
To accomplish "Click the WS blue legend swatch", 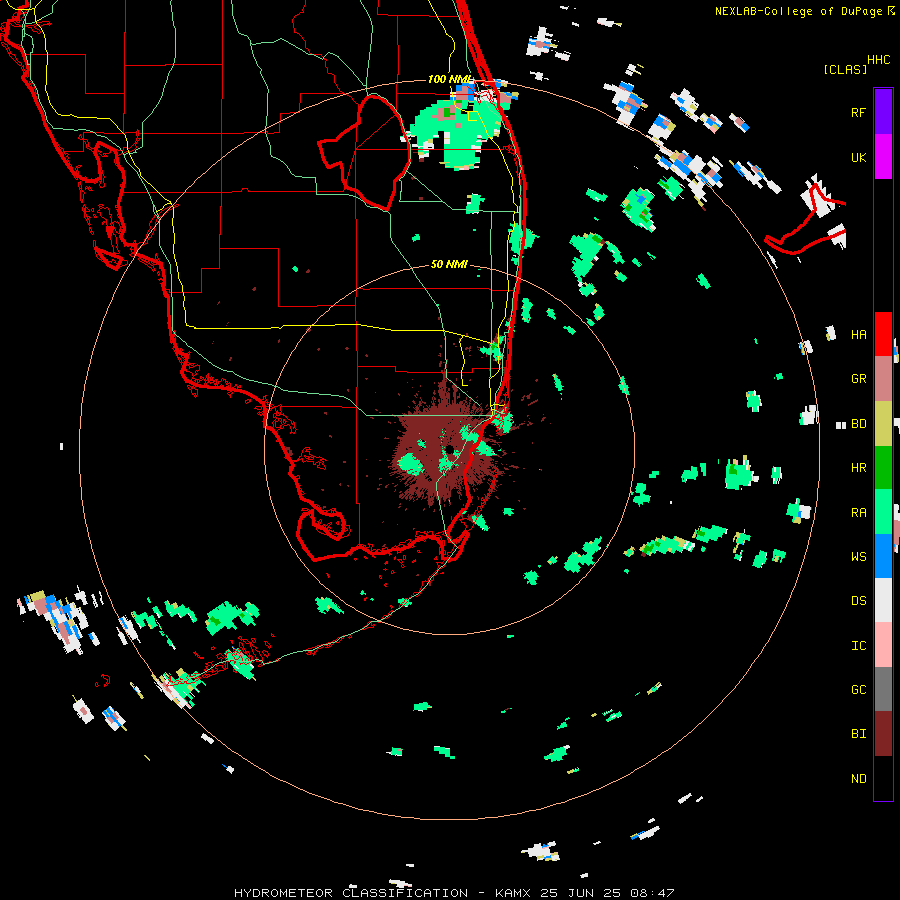I will pos(883,556).
